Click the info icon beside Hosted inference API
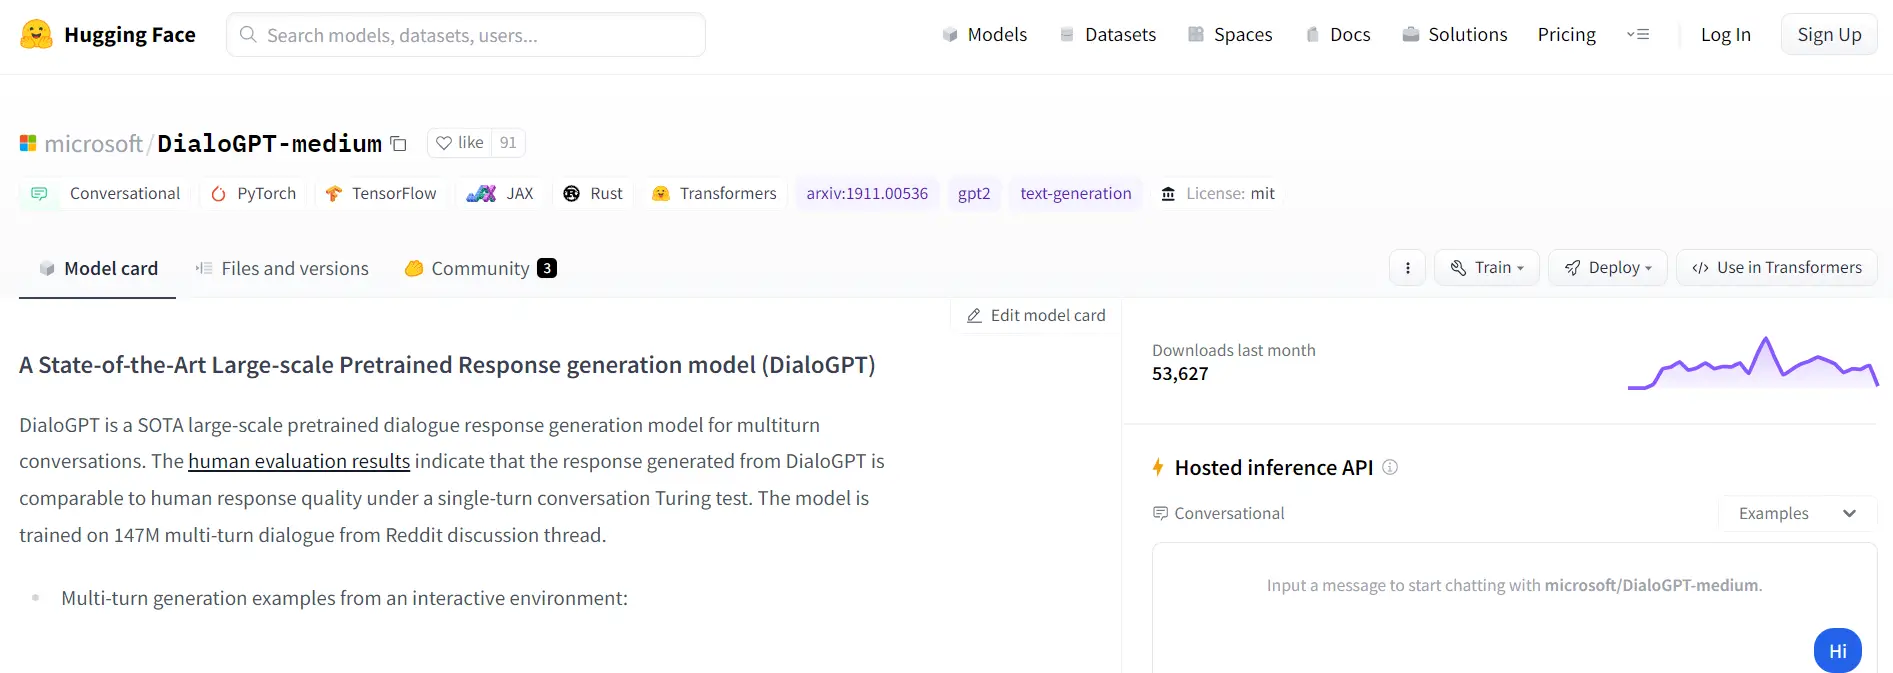 pos(1390,467)
